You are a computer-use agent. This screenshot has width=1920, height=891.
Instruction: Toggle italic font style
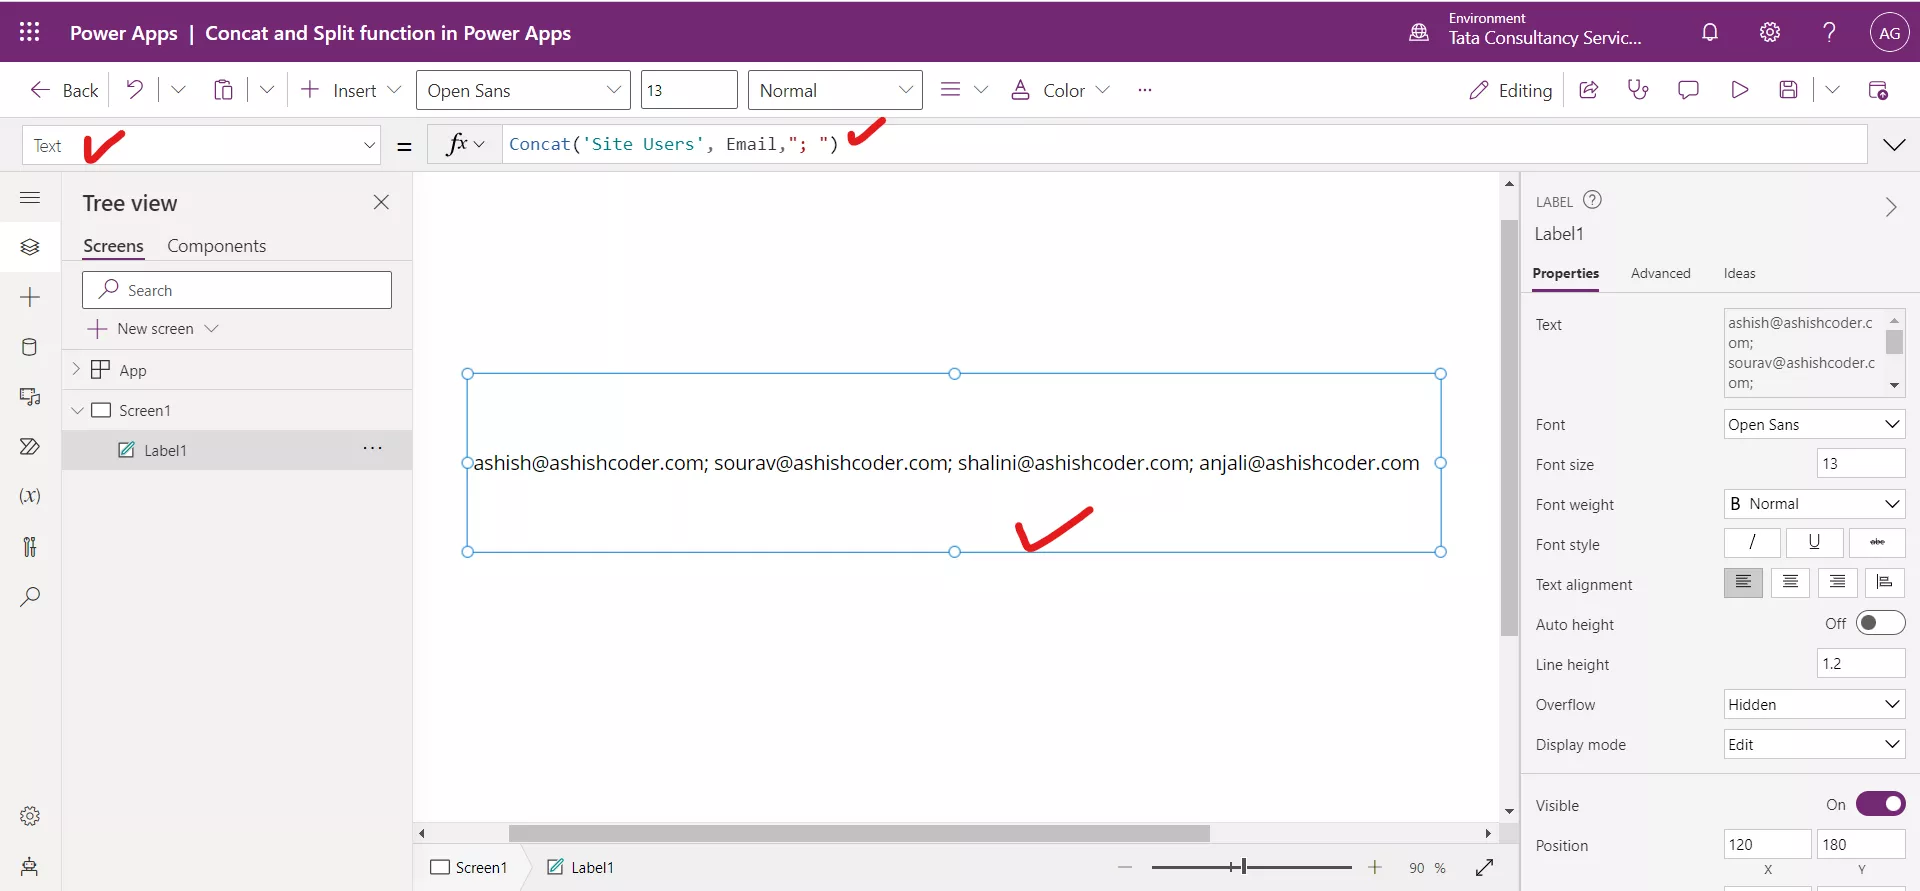pos(1752,543)
